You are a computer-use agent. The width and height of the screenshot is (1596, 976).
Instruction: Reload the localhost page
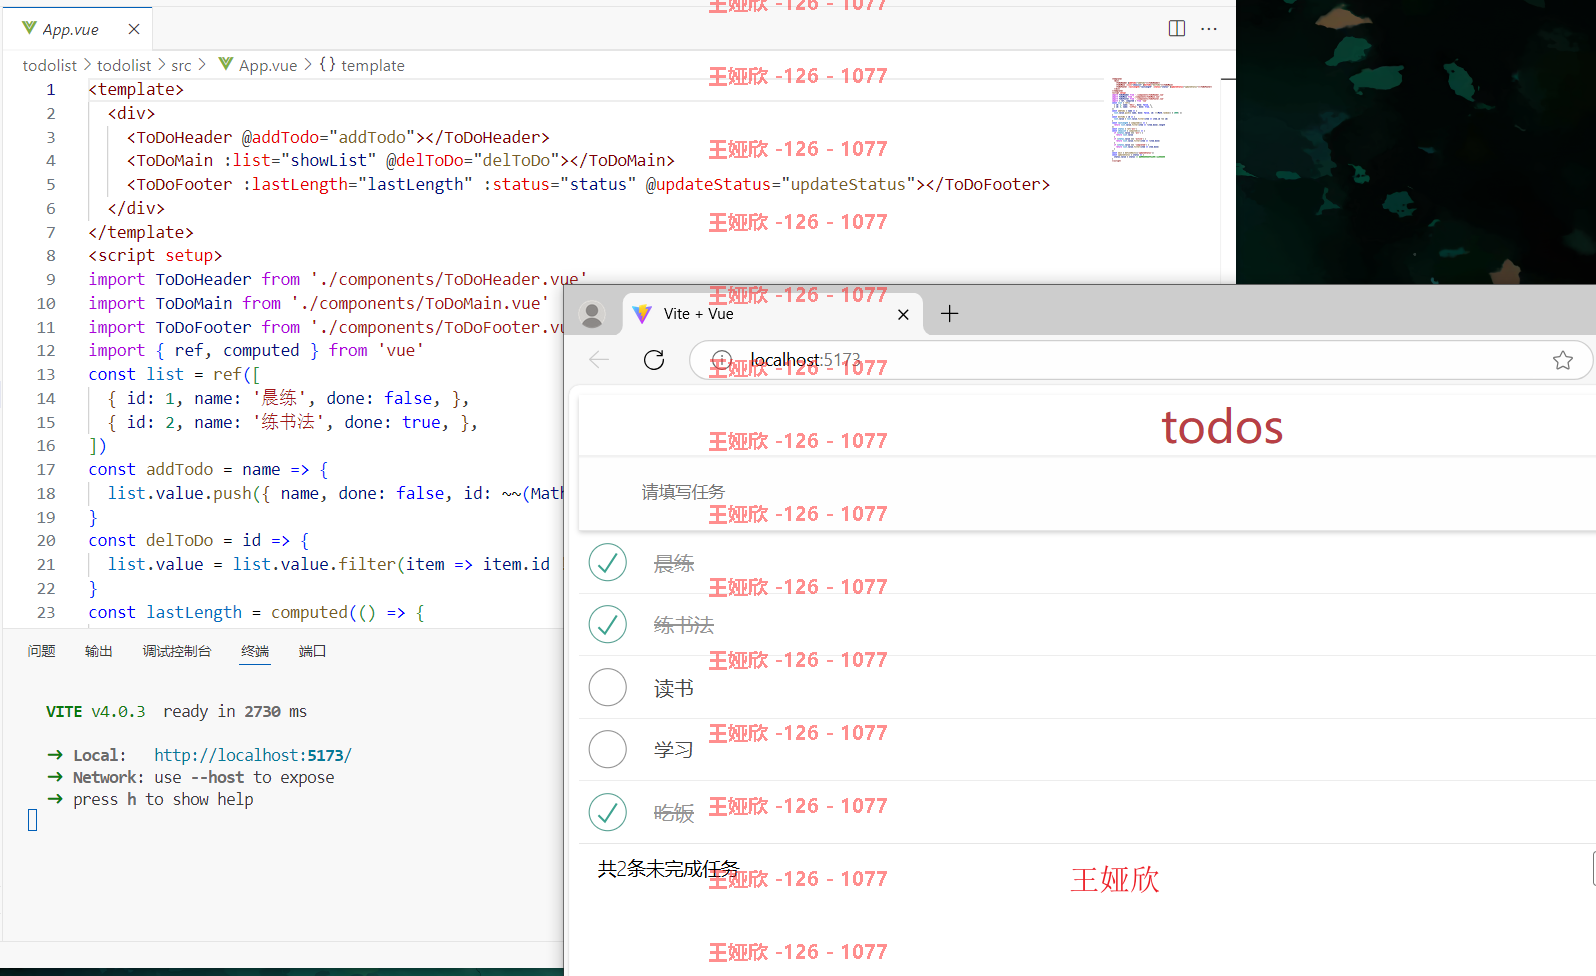(x=654, y=360)
